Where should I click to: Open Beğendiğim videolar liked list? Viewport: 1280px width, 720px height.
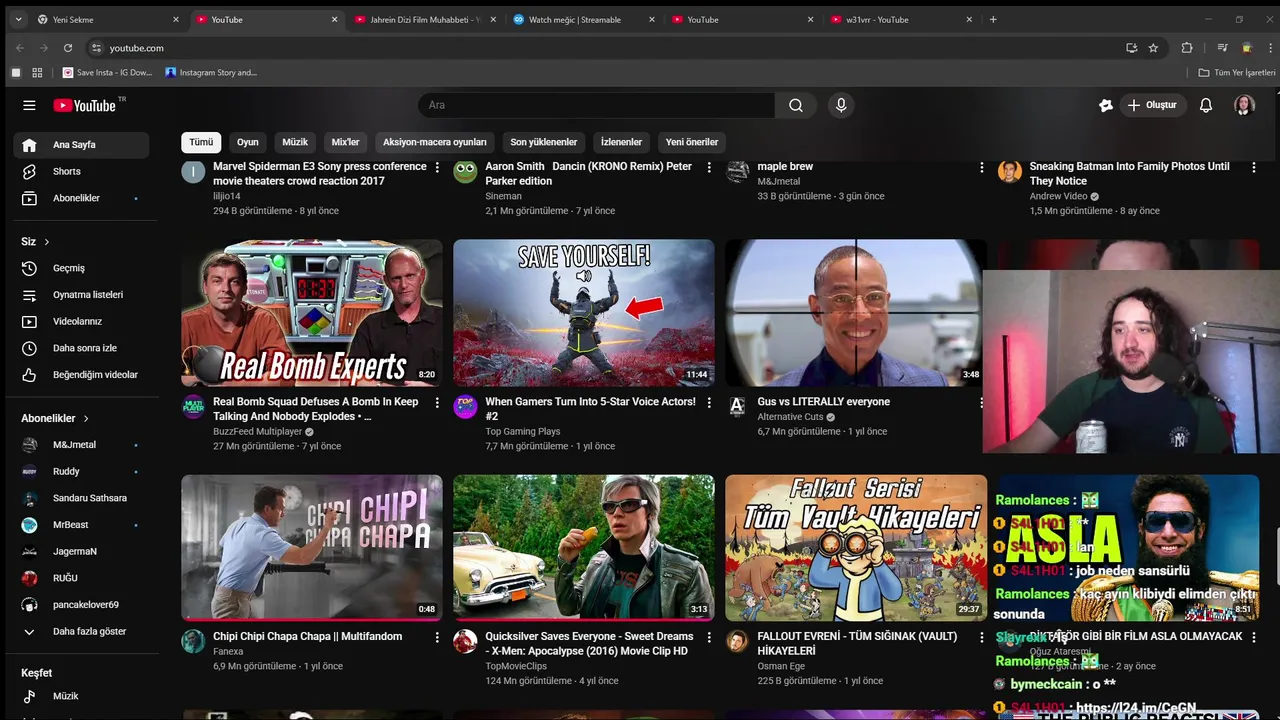point(82,375)
